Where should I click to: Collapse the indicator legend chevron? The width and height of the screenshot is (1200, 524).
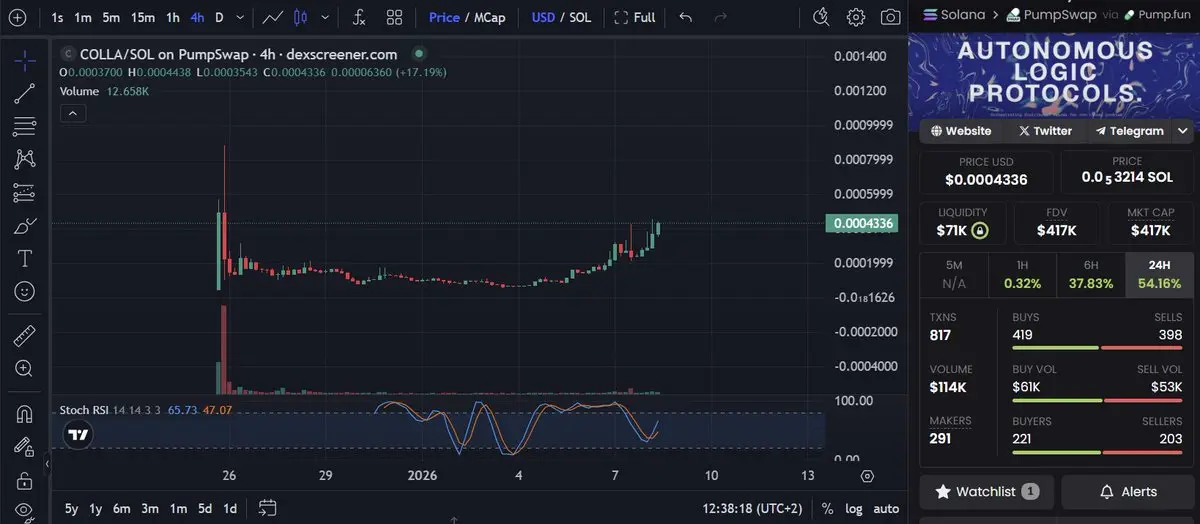coord(72,113)
